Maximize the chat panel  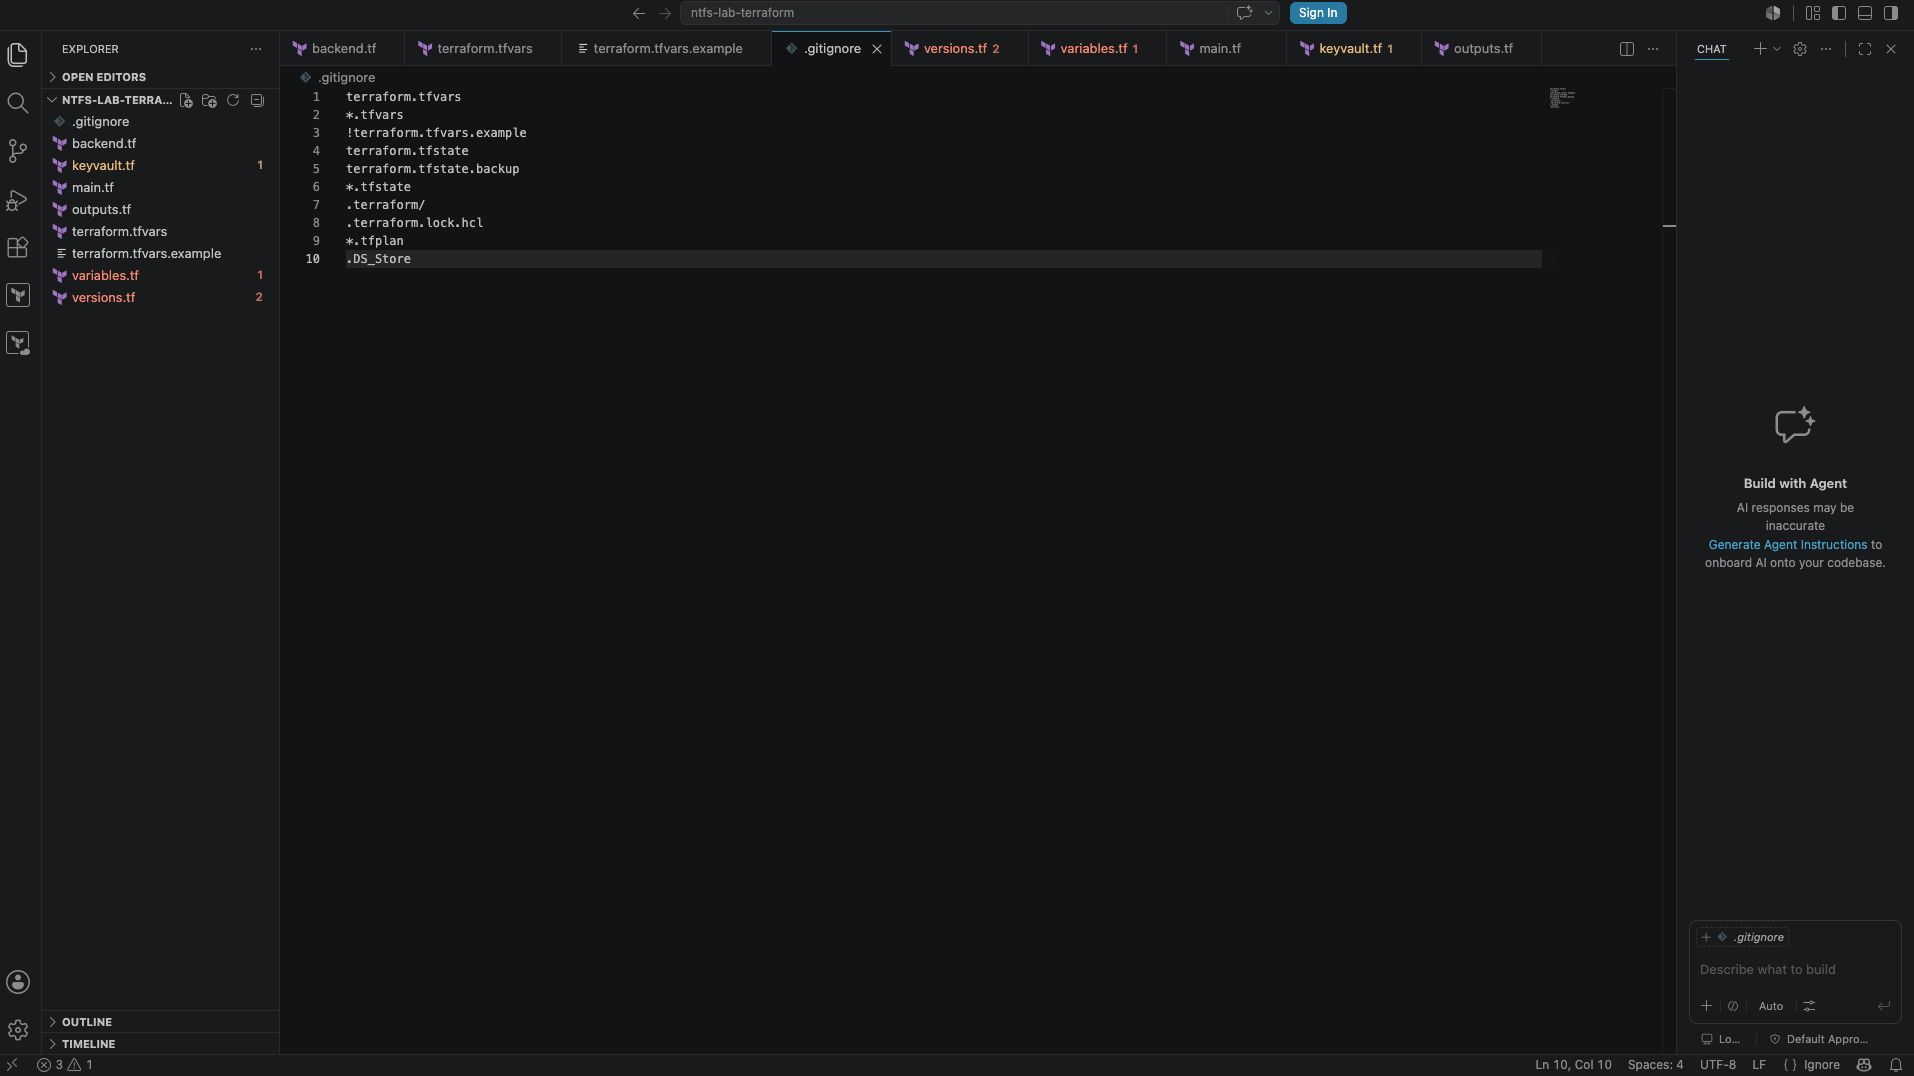tap(1865, 49)
